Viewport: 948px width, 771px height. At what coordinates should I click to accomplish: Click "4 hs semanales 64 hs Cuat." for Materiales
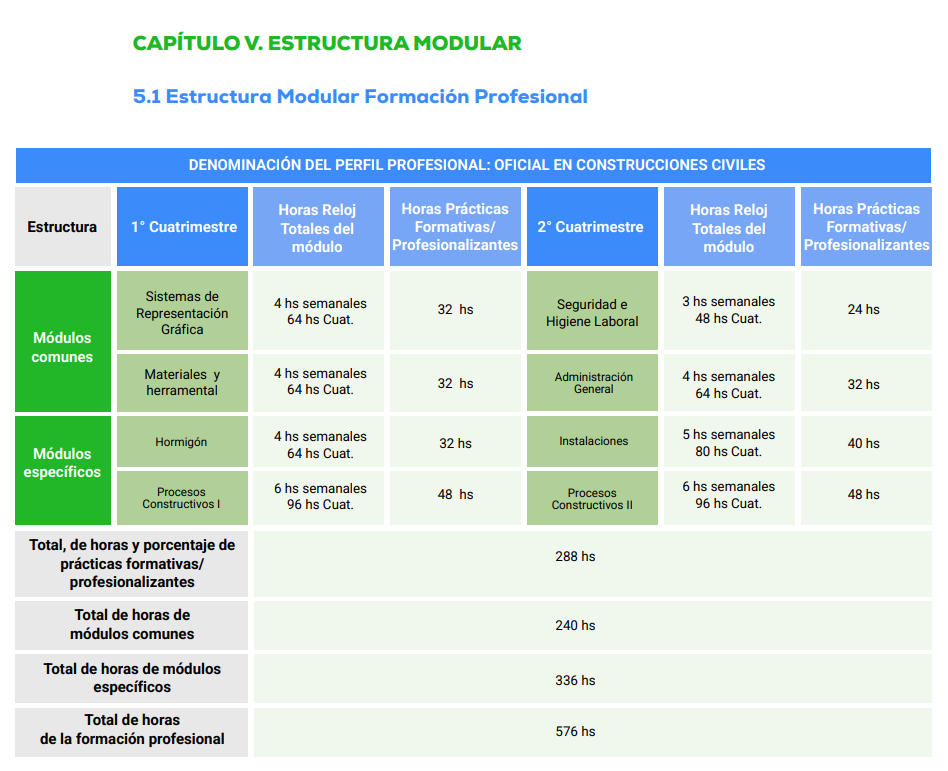(320, 382)
